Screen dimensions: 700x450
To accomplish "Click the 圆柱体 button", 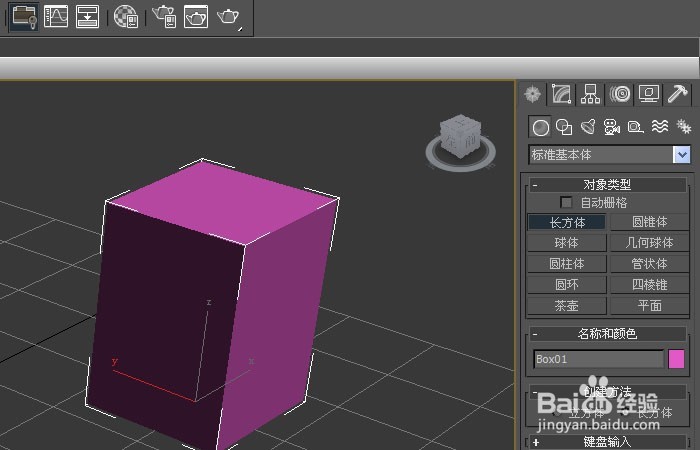I will [x=567, y=264].
